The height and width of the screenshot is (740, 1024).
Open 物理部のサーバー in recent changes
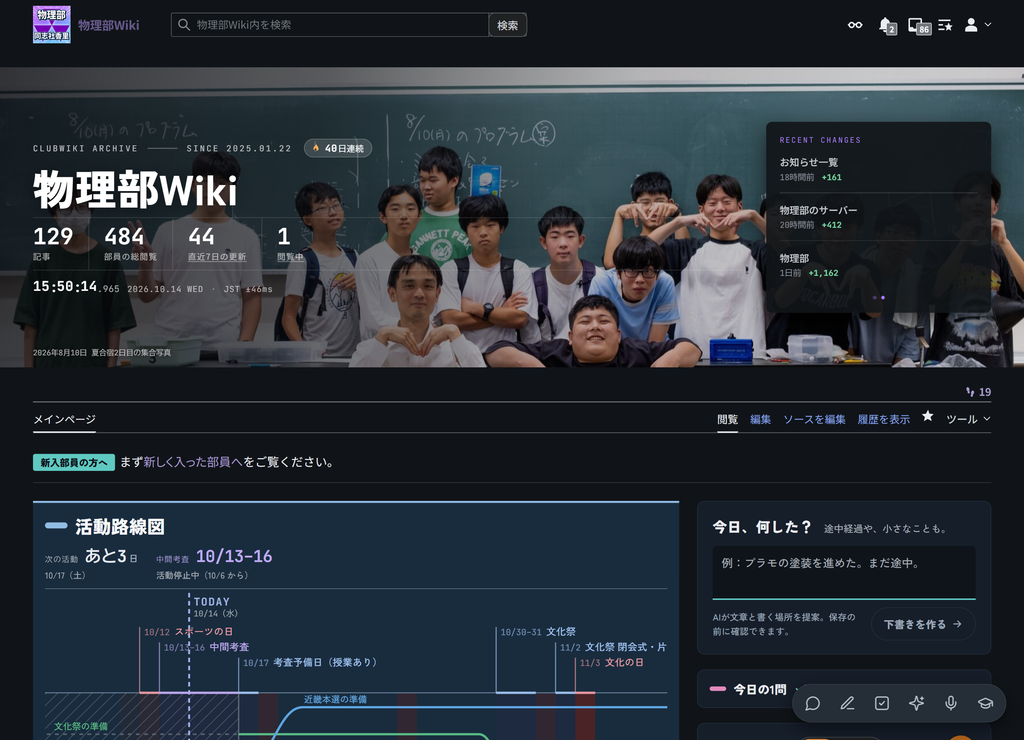[818, 210]
